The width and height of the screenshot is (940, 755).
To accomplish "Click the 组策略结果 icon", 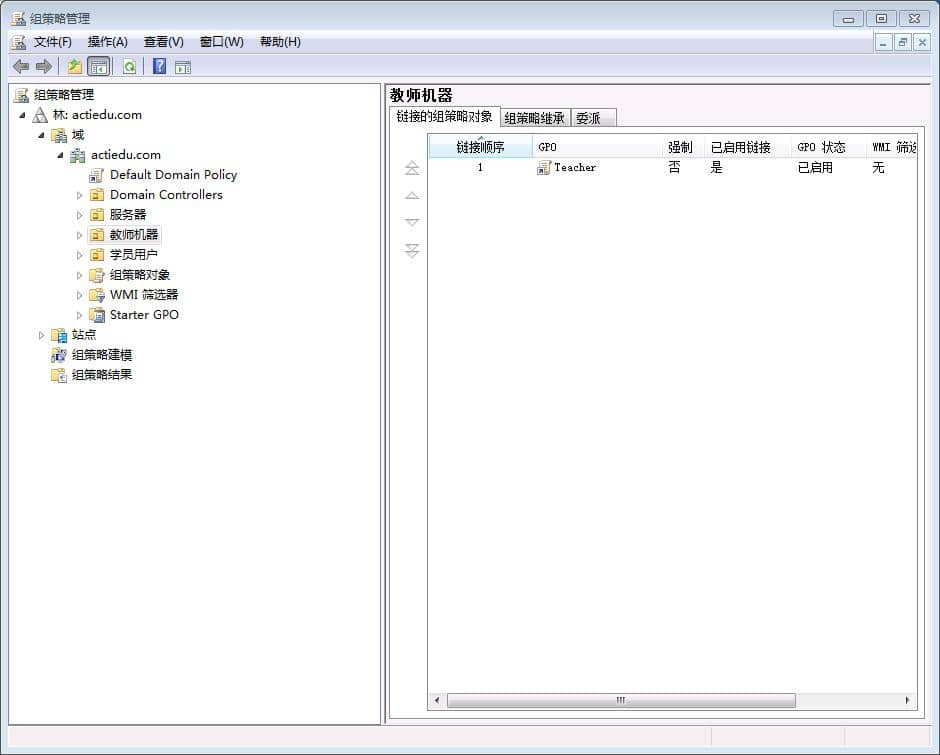I will tap(59, 375).
